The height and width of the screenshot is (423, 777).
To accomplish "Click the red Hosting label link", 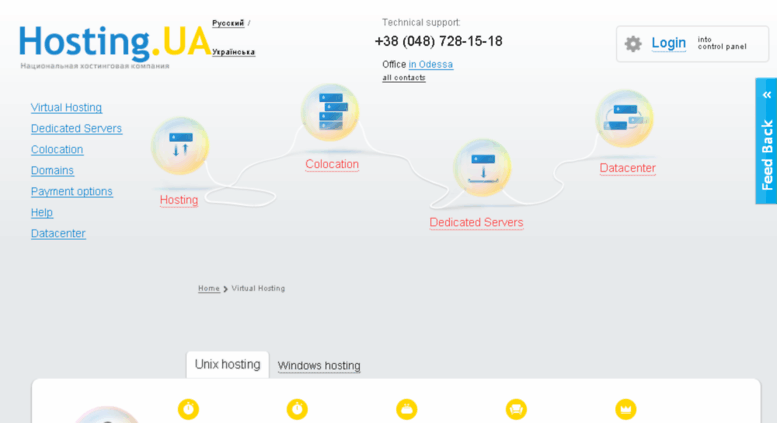I will coord(179,200).
